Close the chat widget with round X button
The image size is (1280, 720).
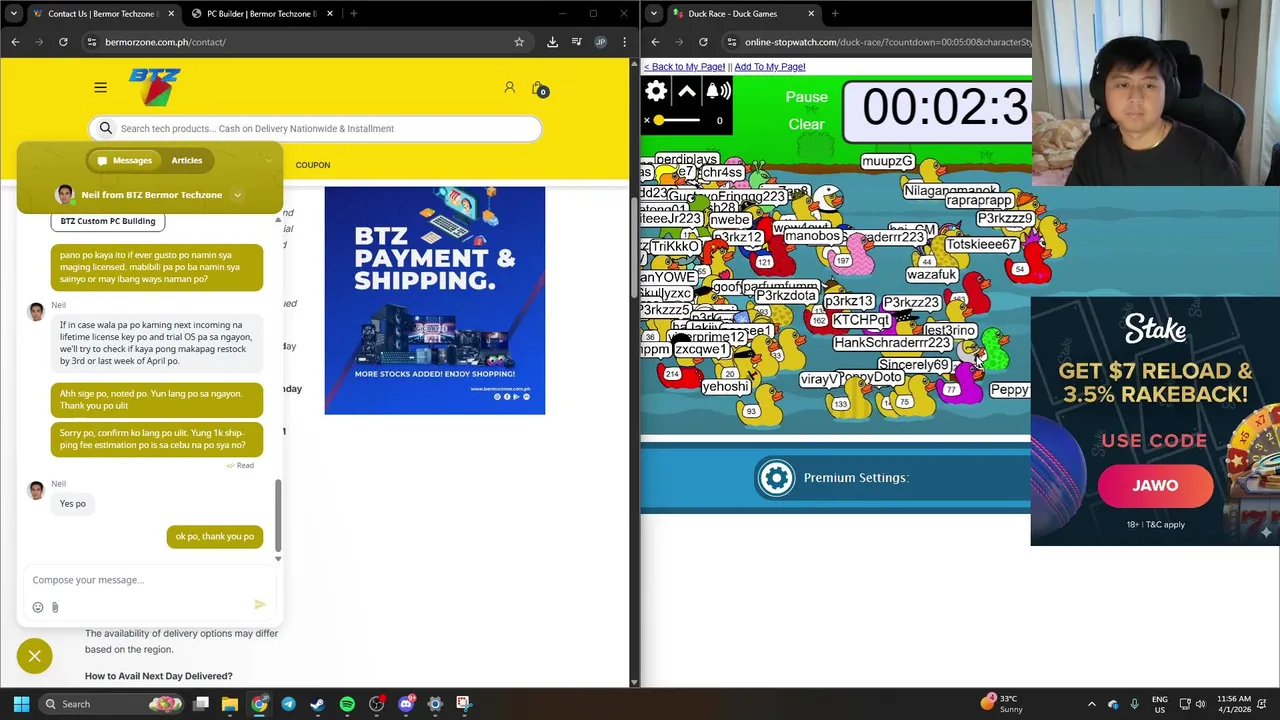pos(34,656)
